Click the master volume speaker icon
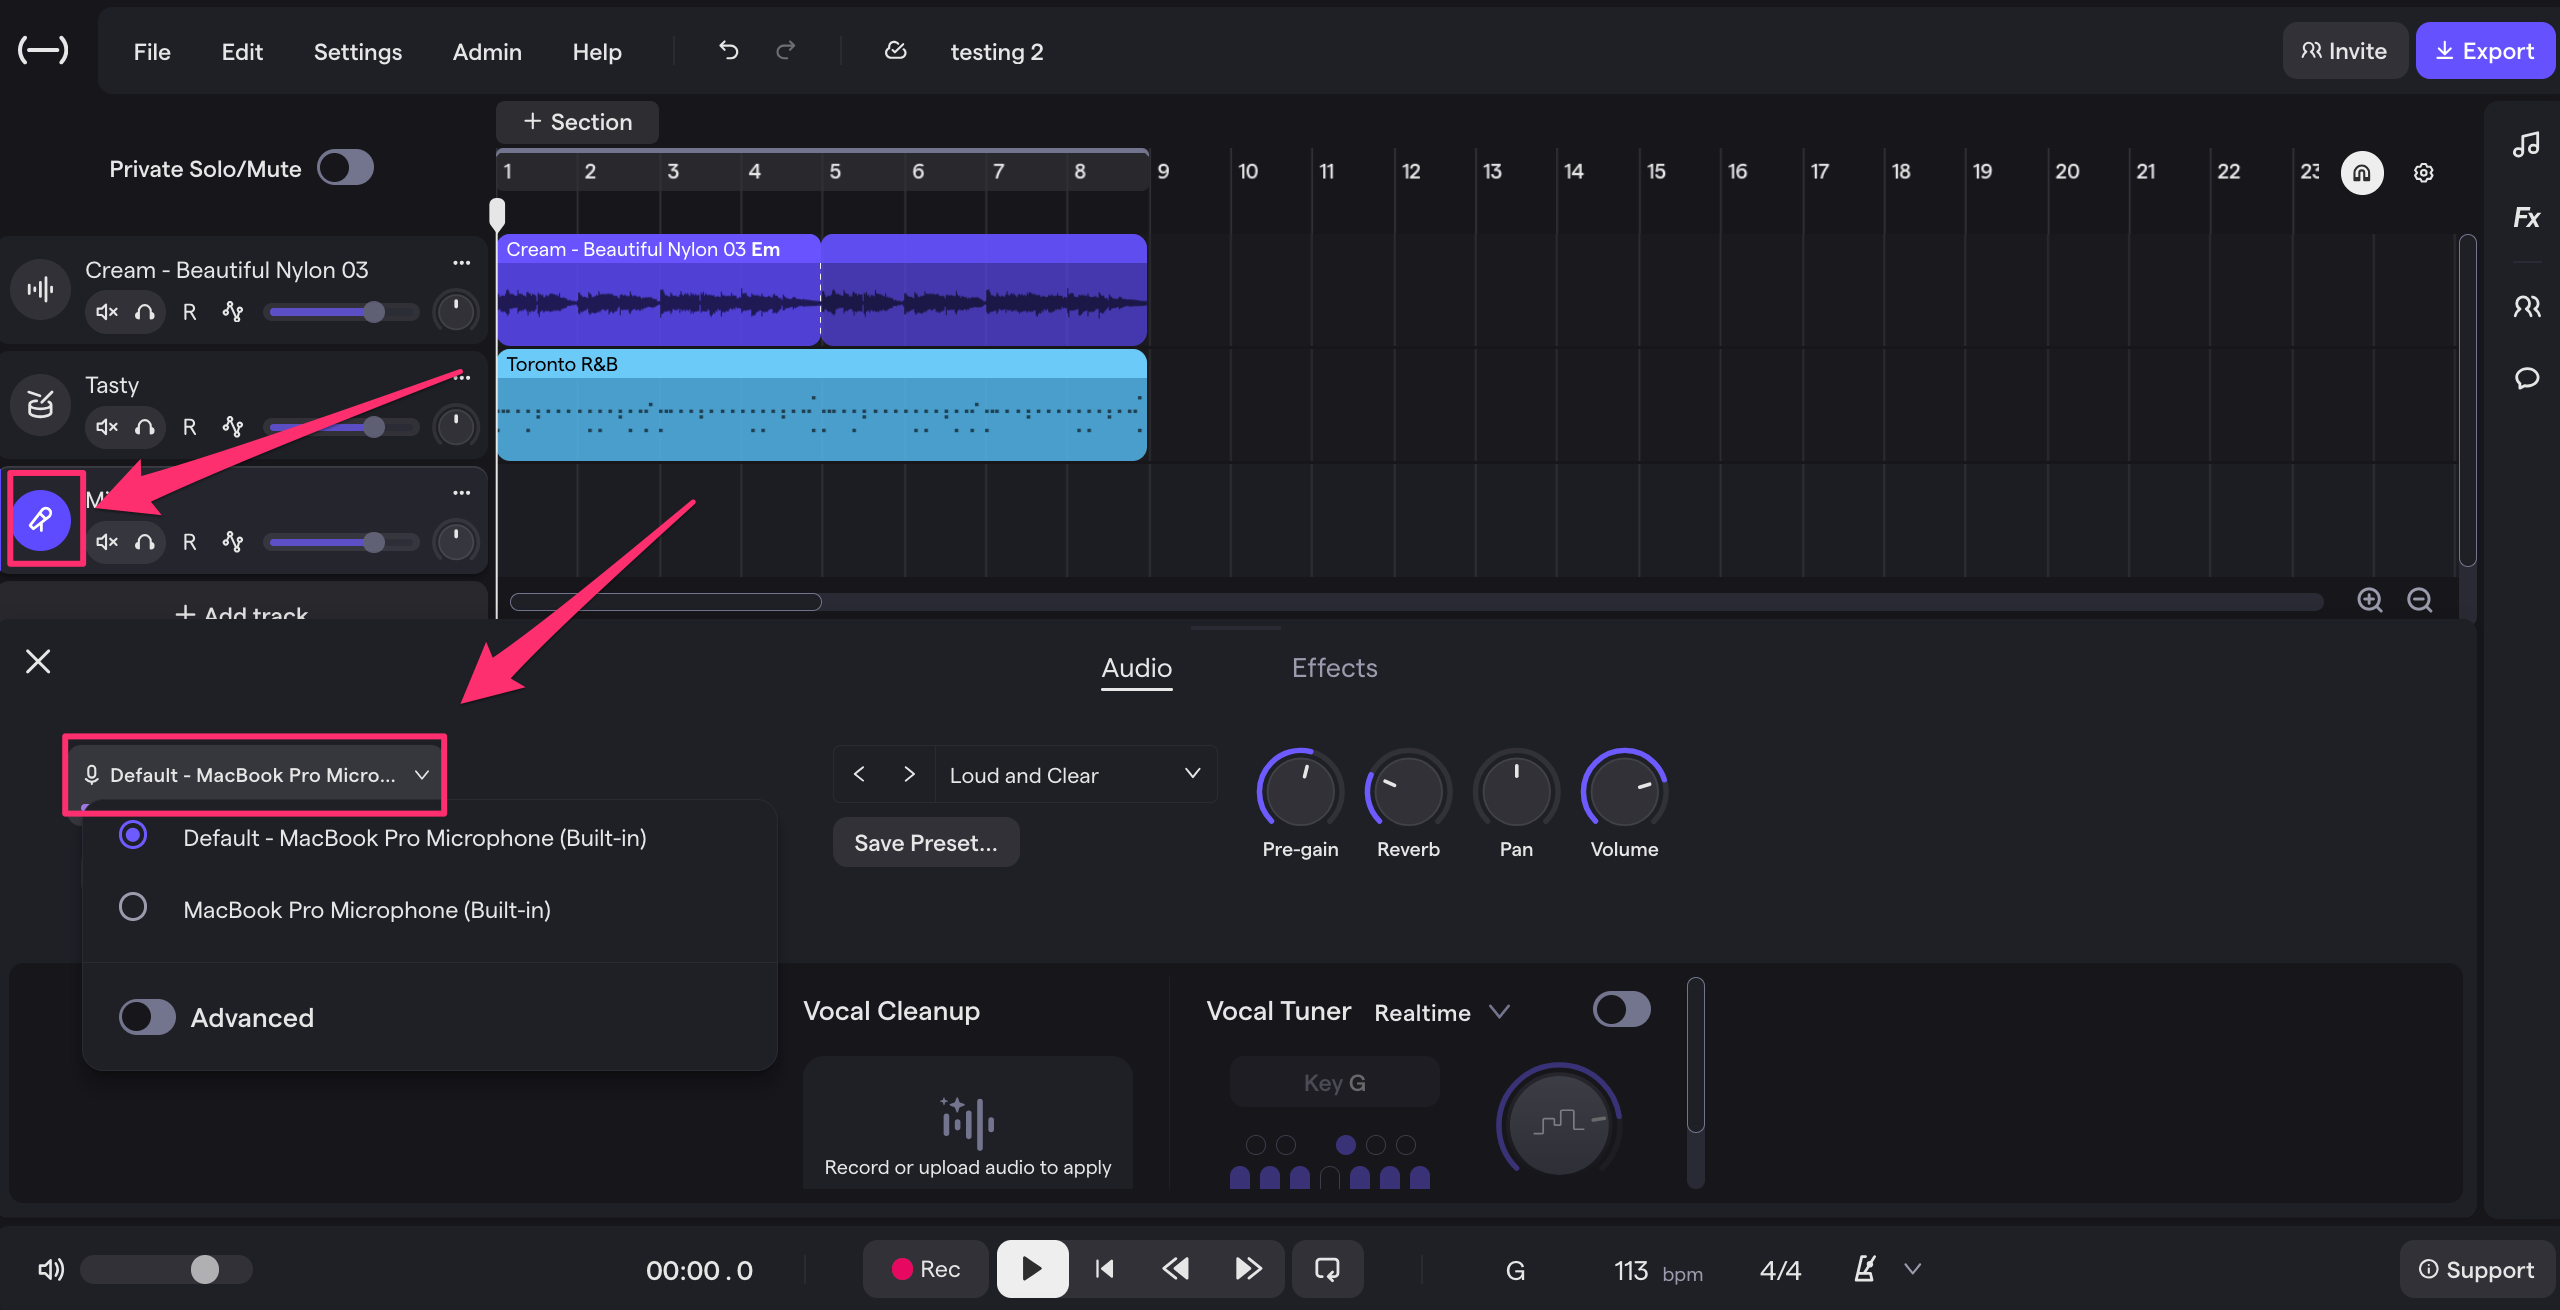This screenshot has height=1310, width=2560. tap(50, 1269)
